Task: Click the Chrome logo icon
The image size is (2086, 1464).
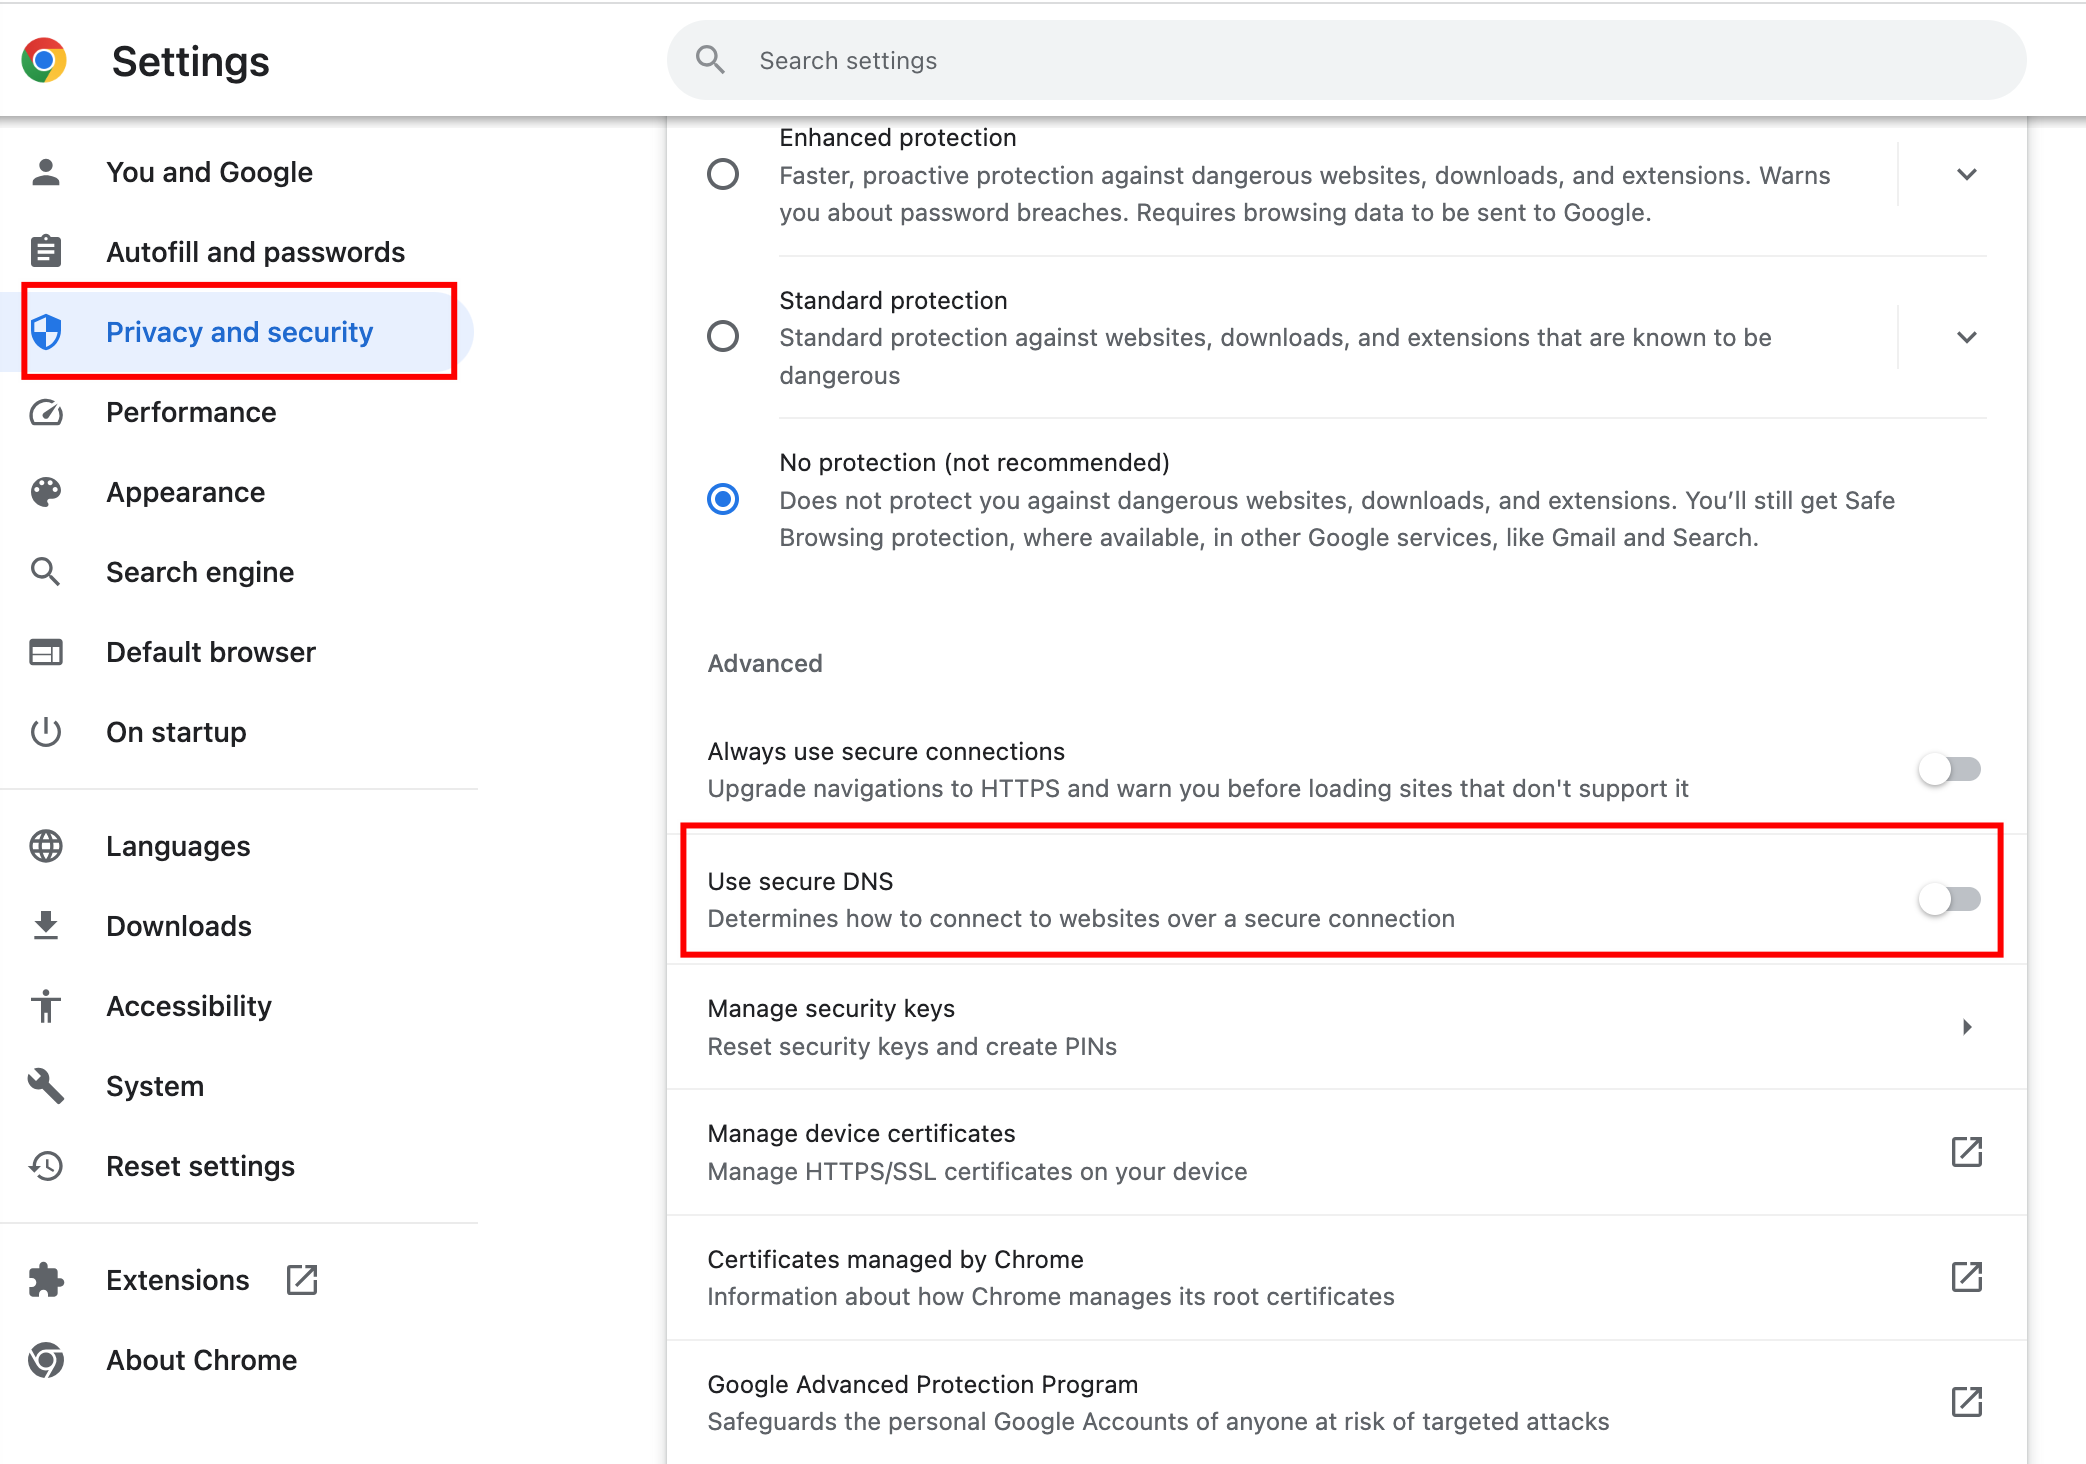Action: pos(44,61)
